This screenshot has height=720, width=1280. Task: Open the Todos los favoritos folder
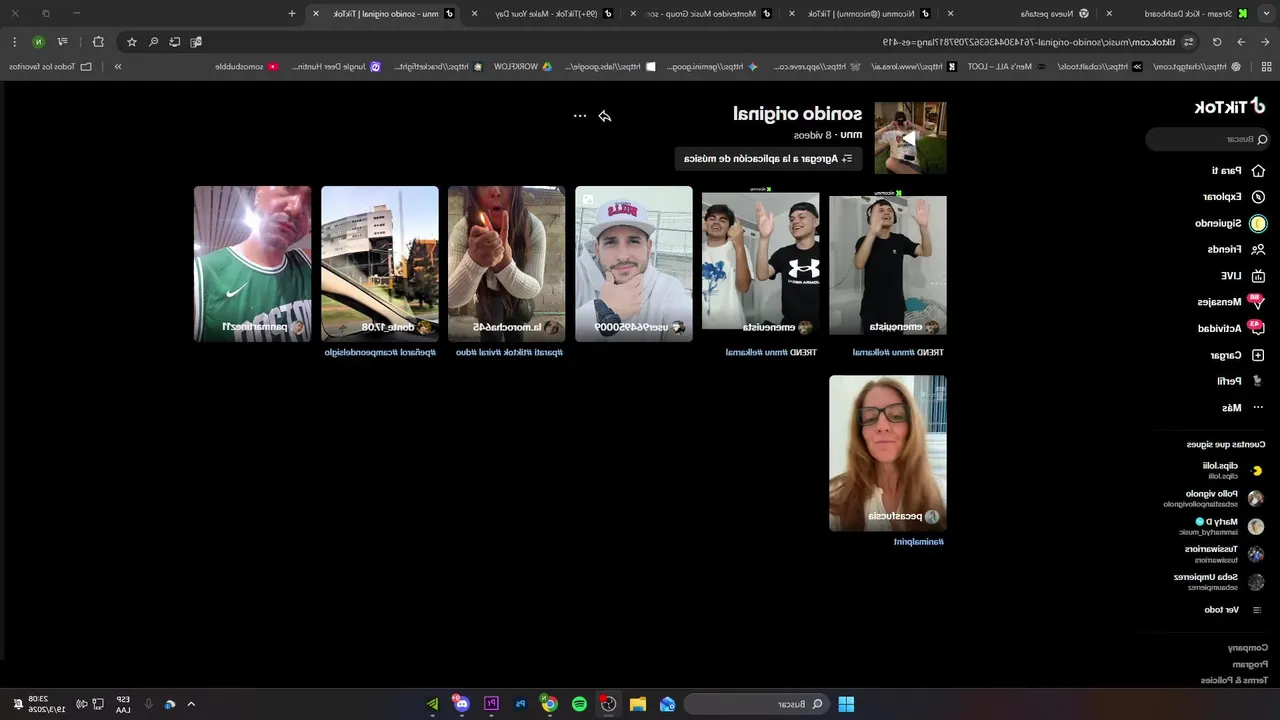click(x=50, y=67)
